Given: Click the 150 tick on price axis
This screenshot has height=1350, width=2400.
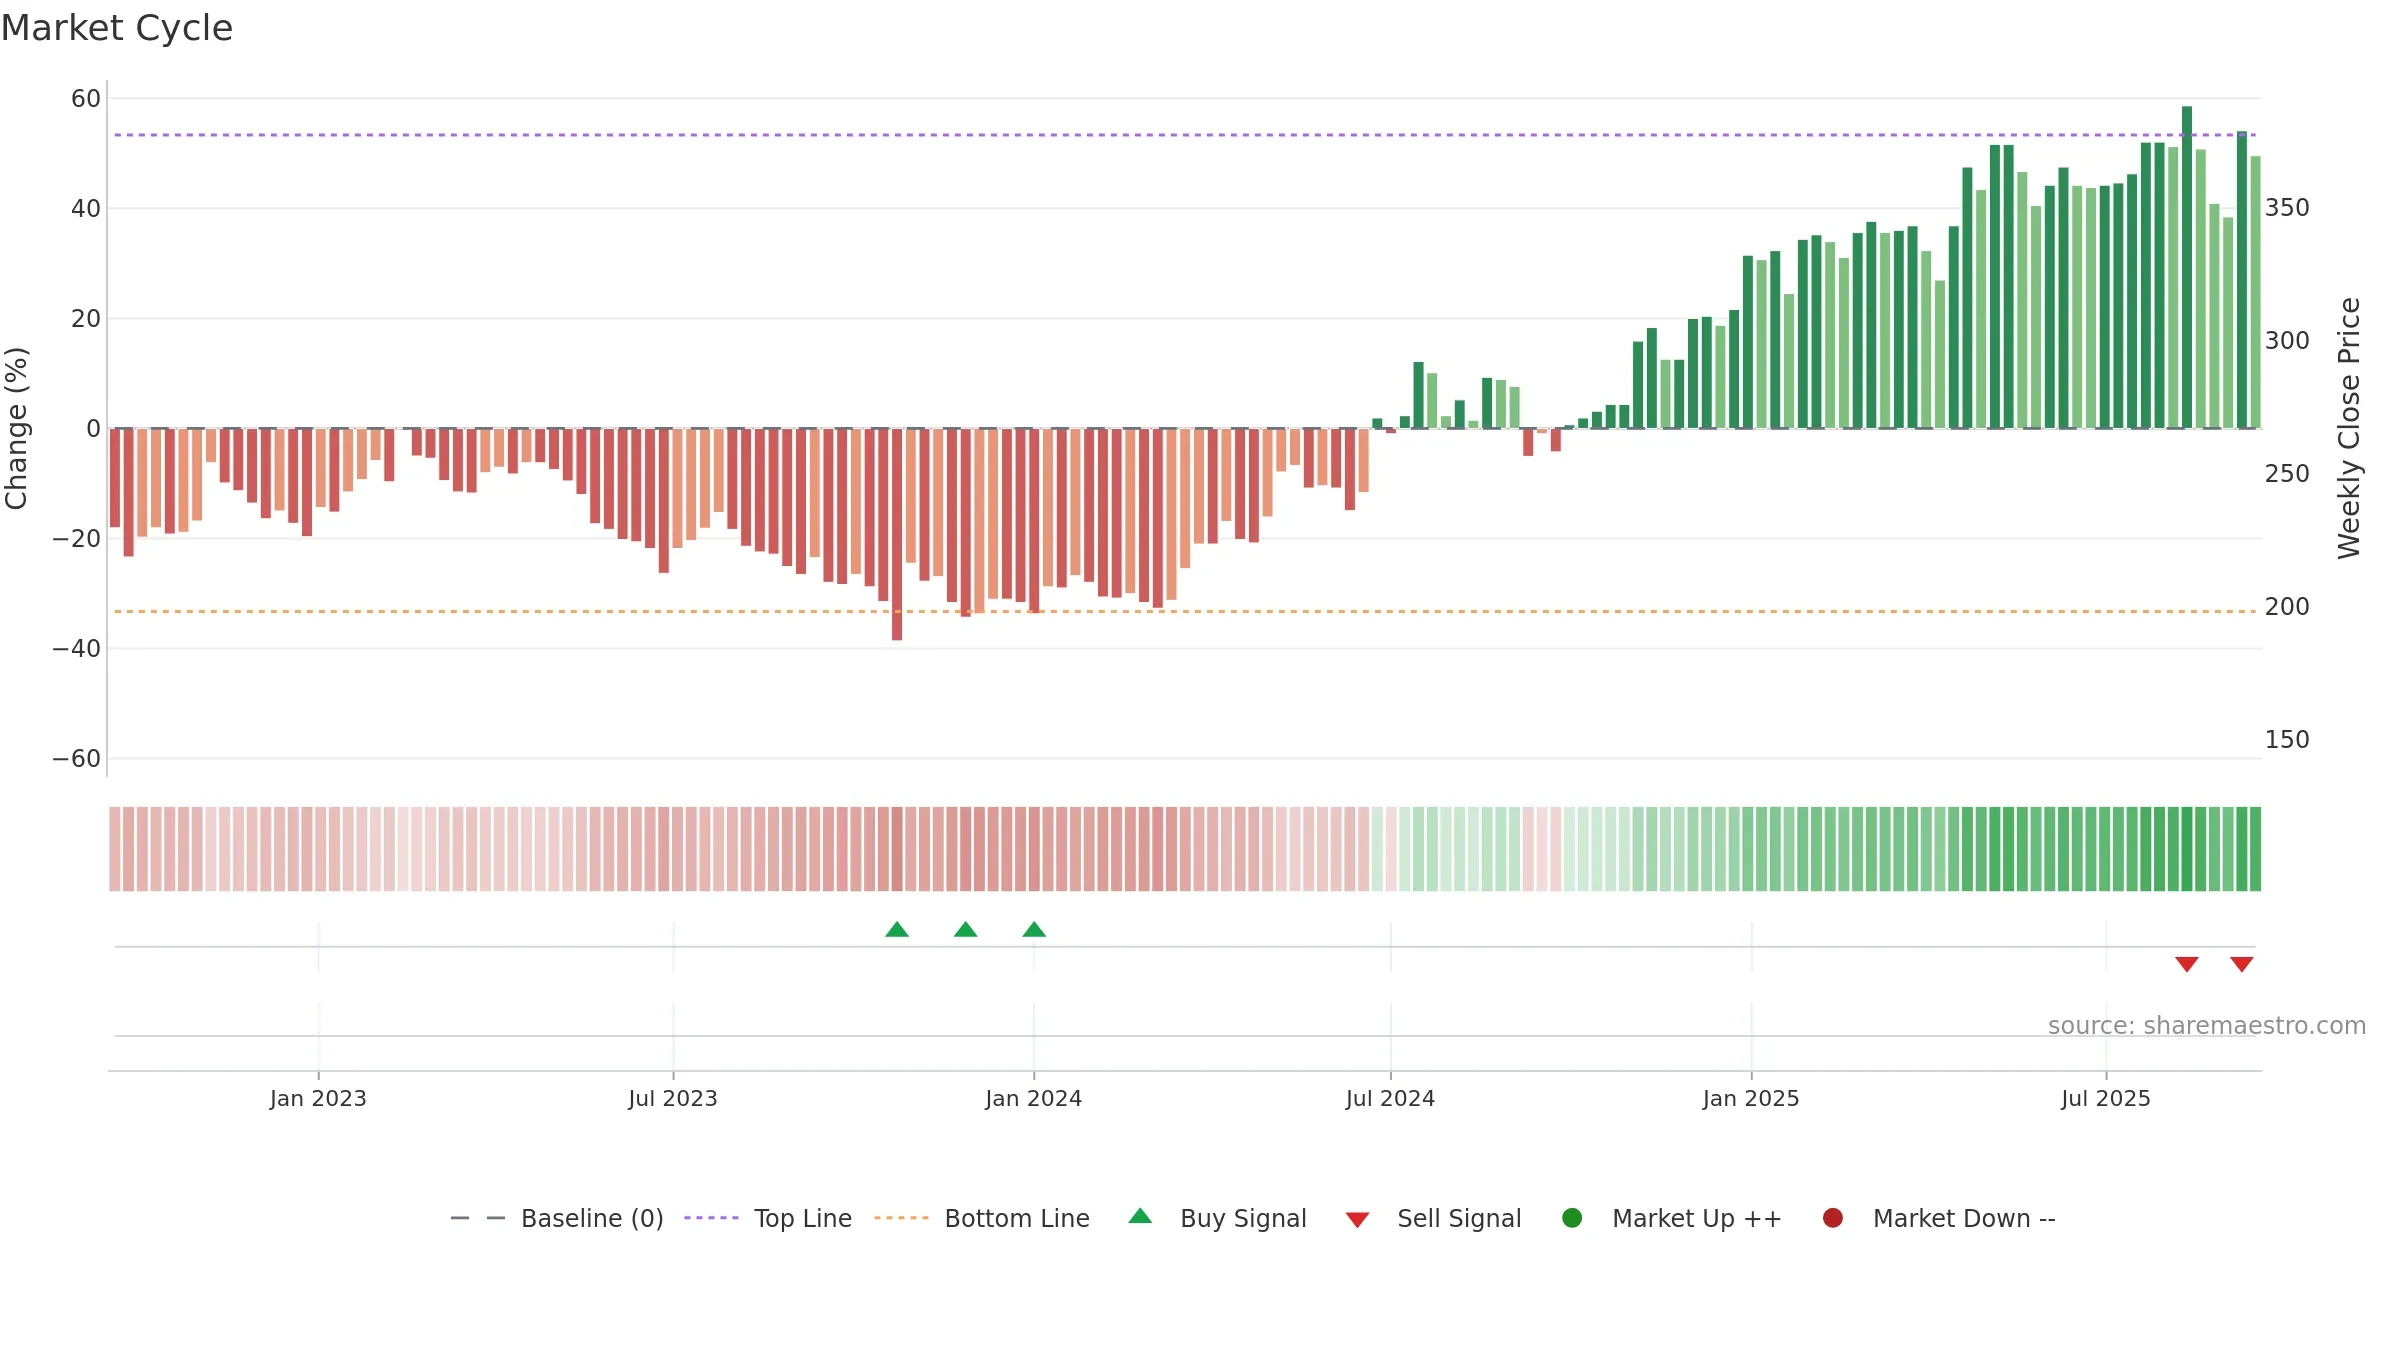Looking at the screenshot, I should pos(2287,739).
